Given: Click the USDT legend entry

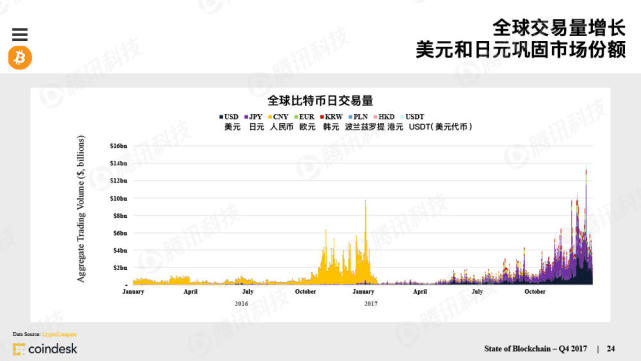Looking at the screenshot, I should [x=412, y=117].
